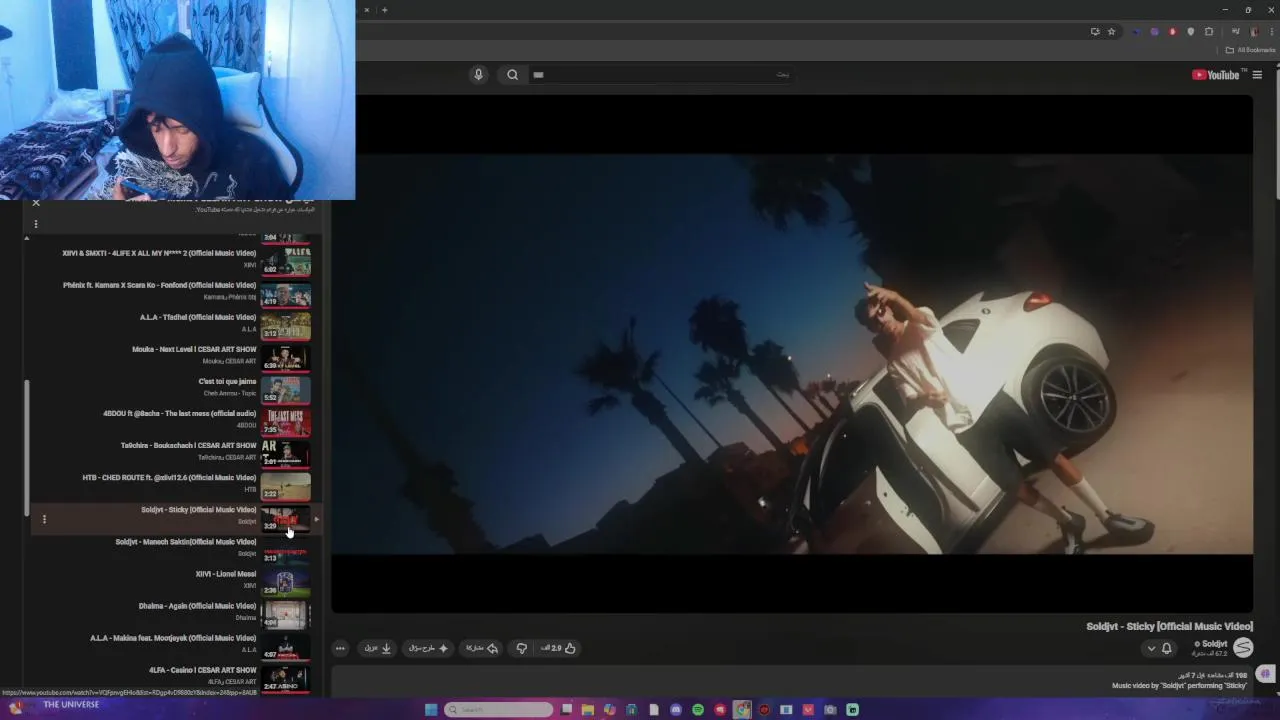
Task: Click the video player to pause
Action: [x=792, y=353]
